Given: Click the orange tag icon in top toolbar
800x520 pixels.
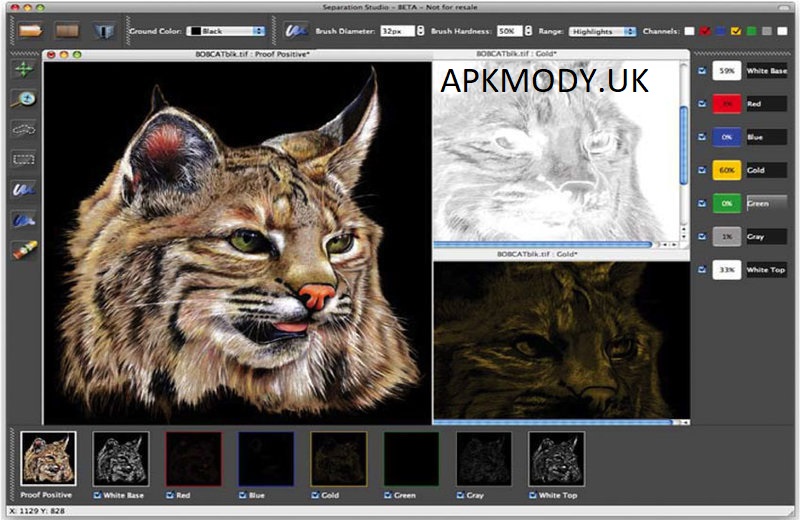Looking at the screenshot, I should 31,31.
